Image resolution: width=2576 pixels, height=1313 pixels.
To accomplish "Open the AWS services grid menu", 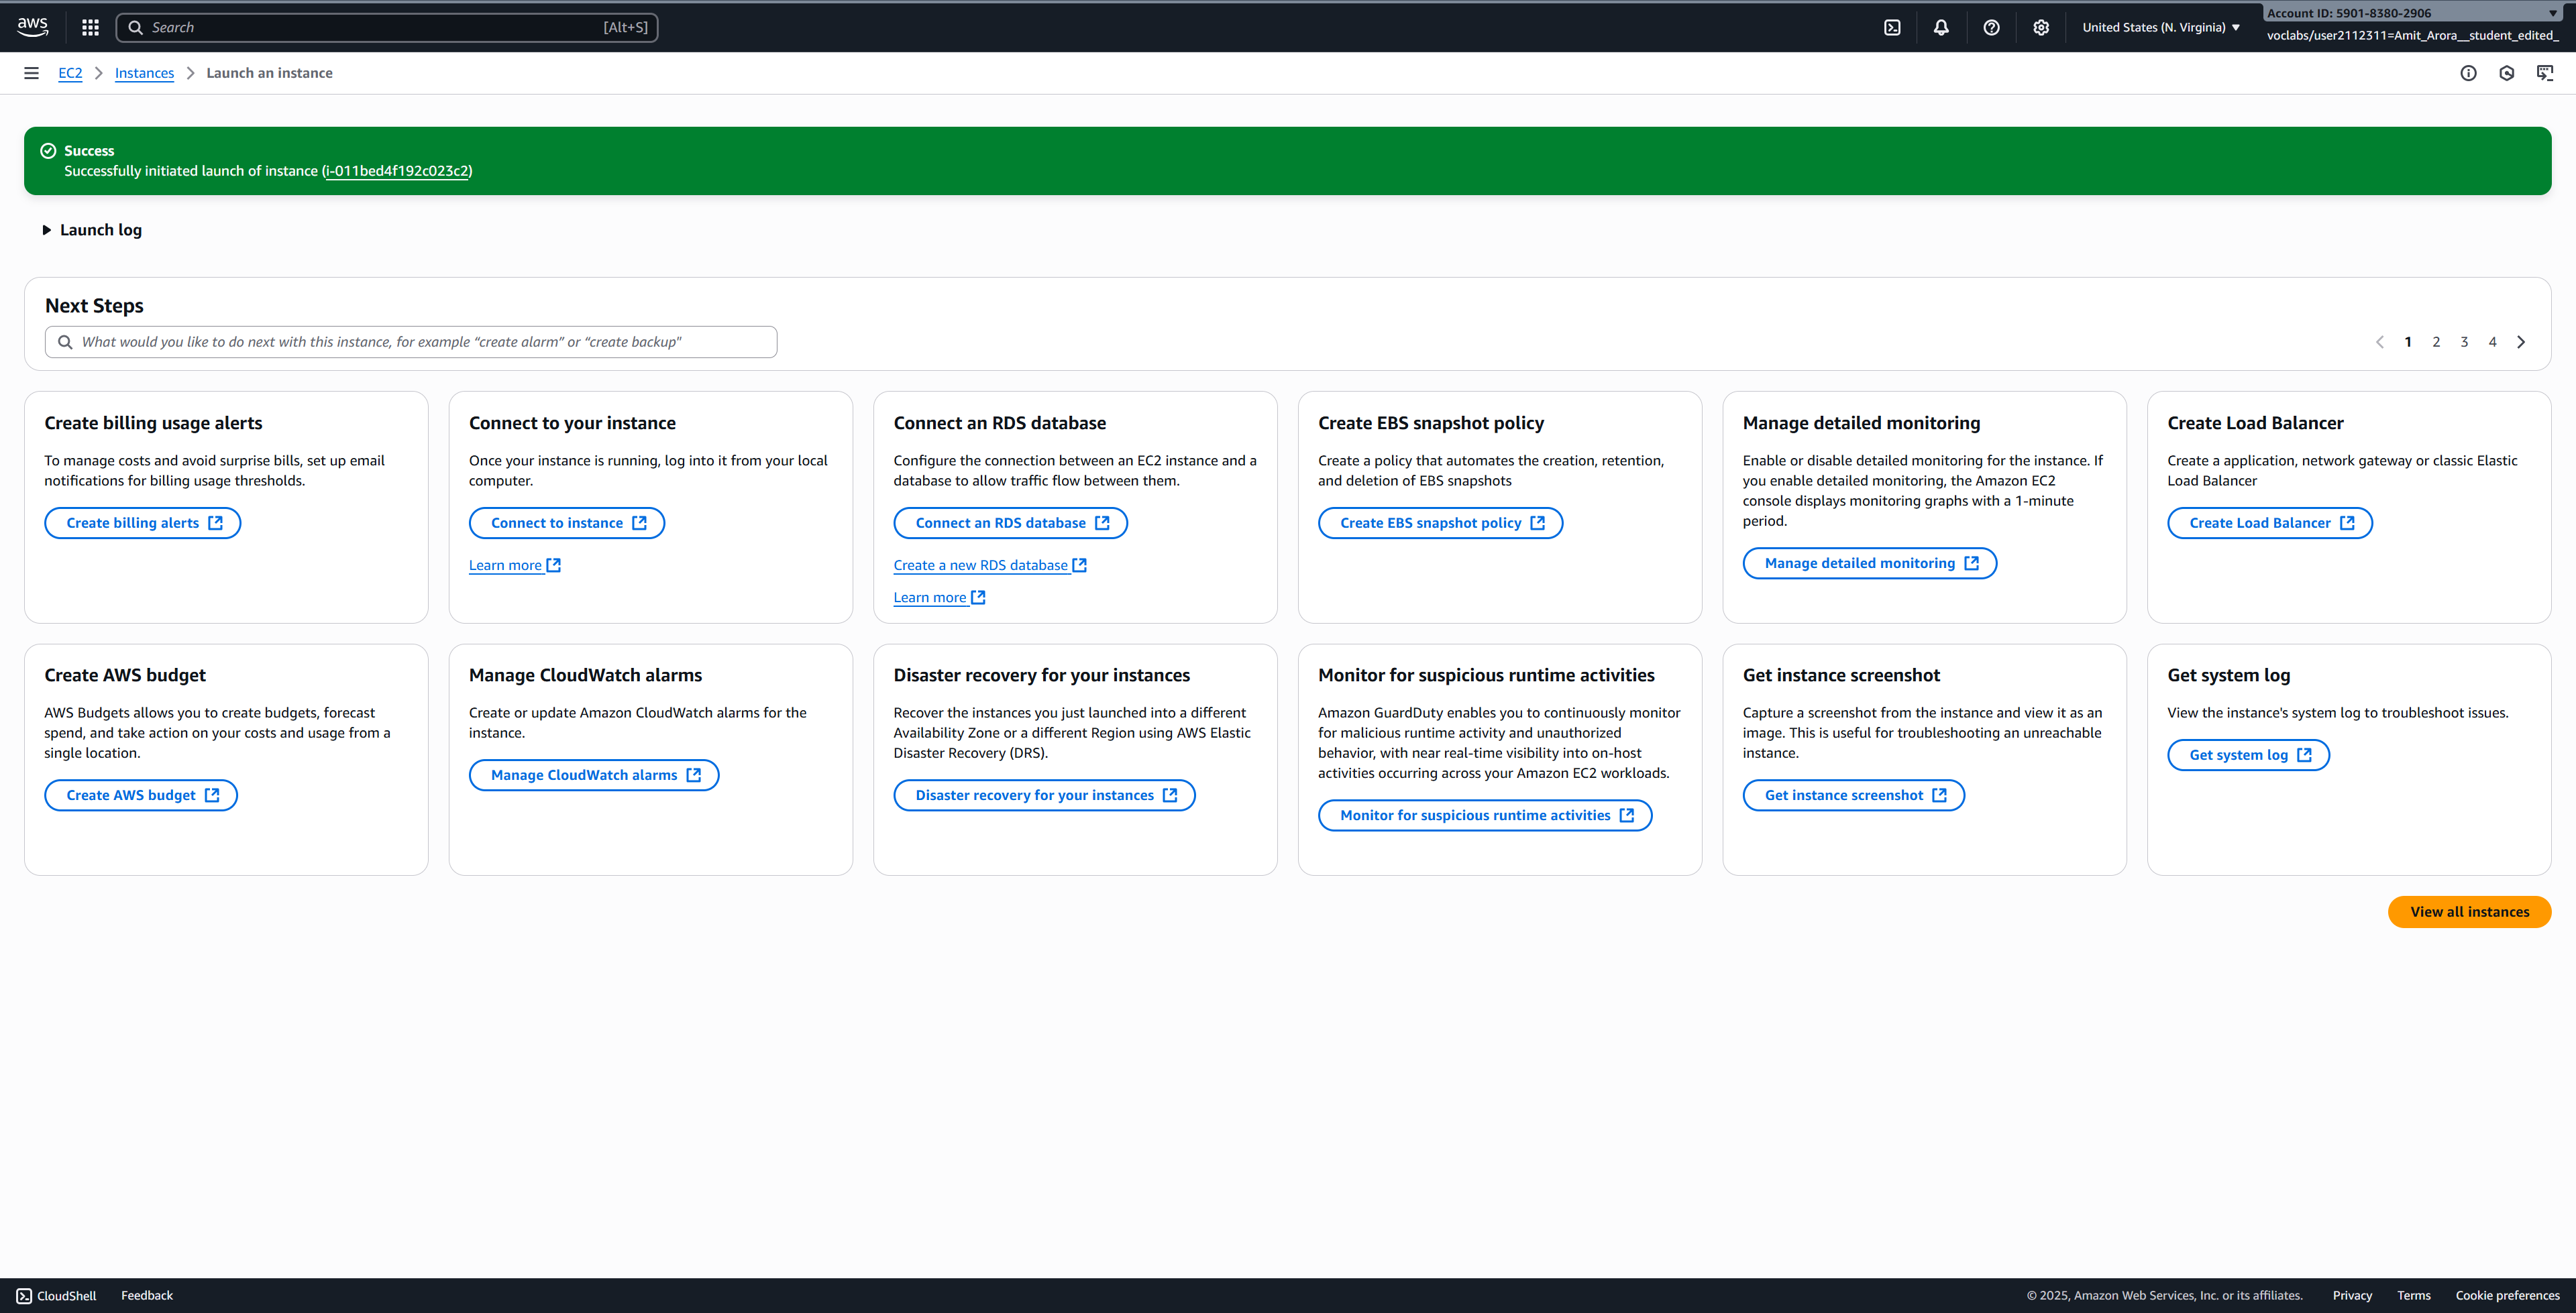I will pos(90,27).
